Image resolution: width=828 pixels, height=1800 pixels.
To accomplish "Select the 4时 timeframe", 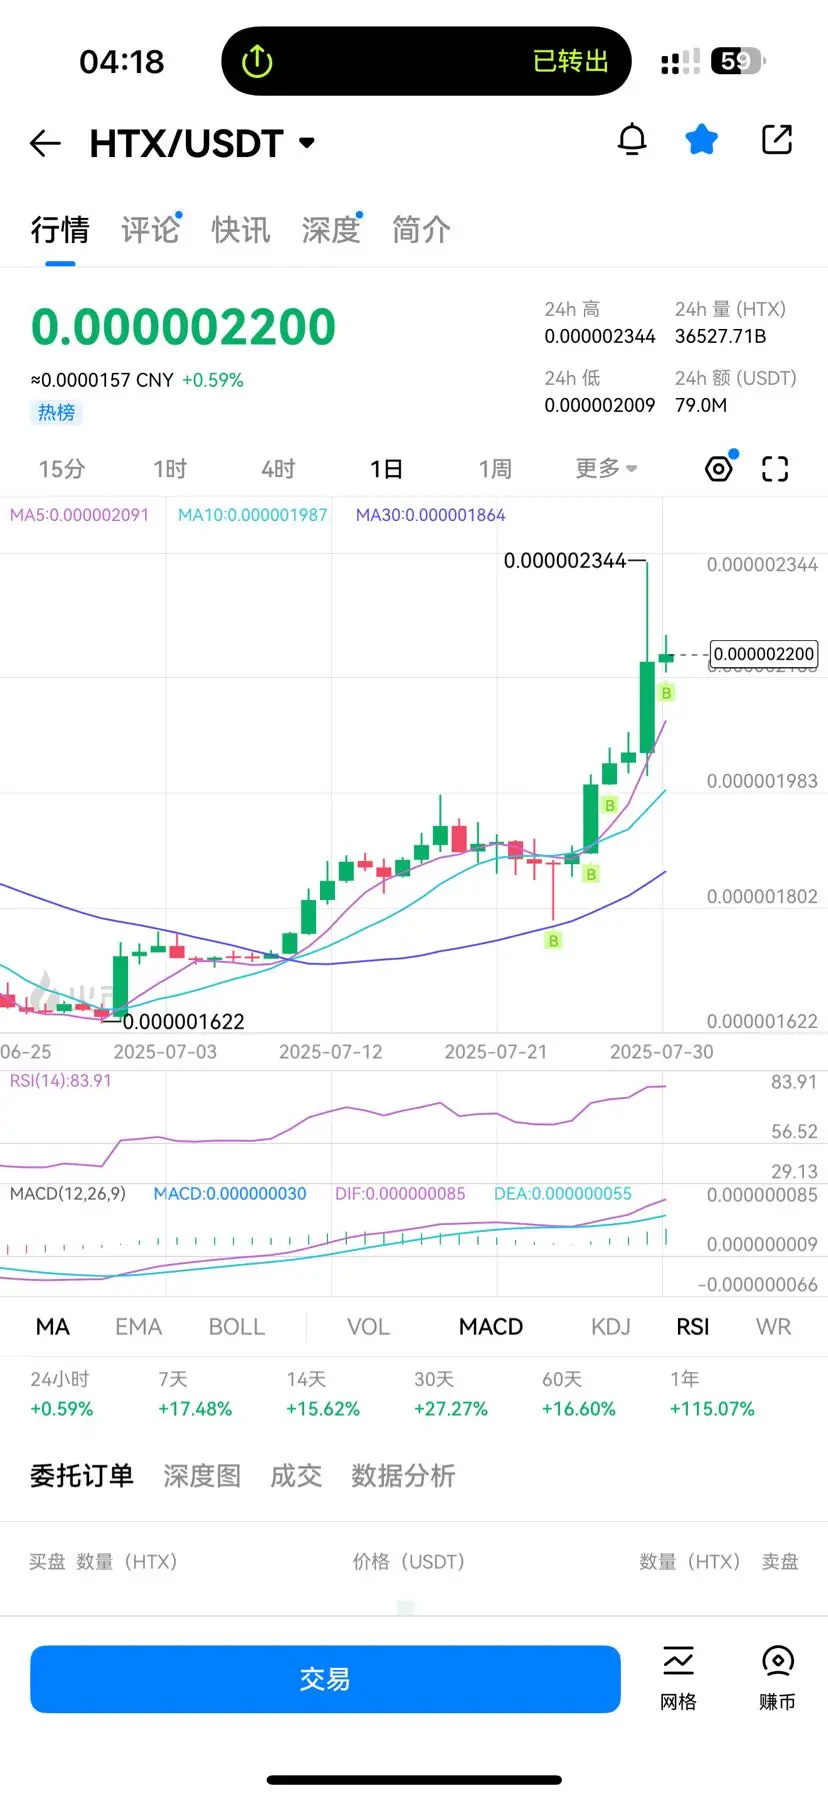I will [x=278, y=469].
